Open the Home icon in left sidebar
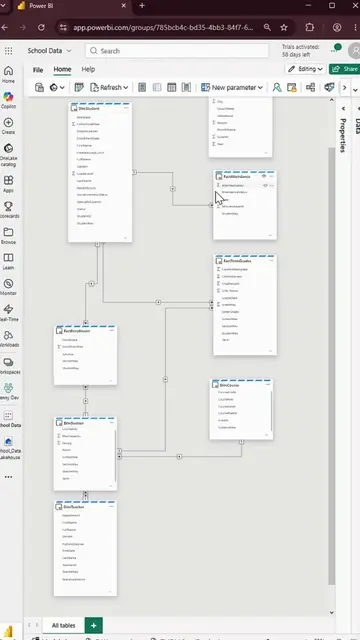Screen dimensions: 360x640 click(x=8, y=74)
